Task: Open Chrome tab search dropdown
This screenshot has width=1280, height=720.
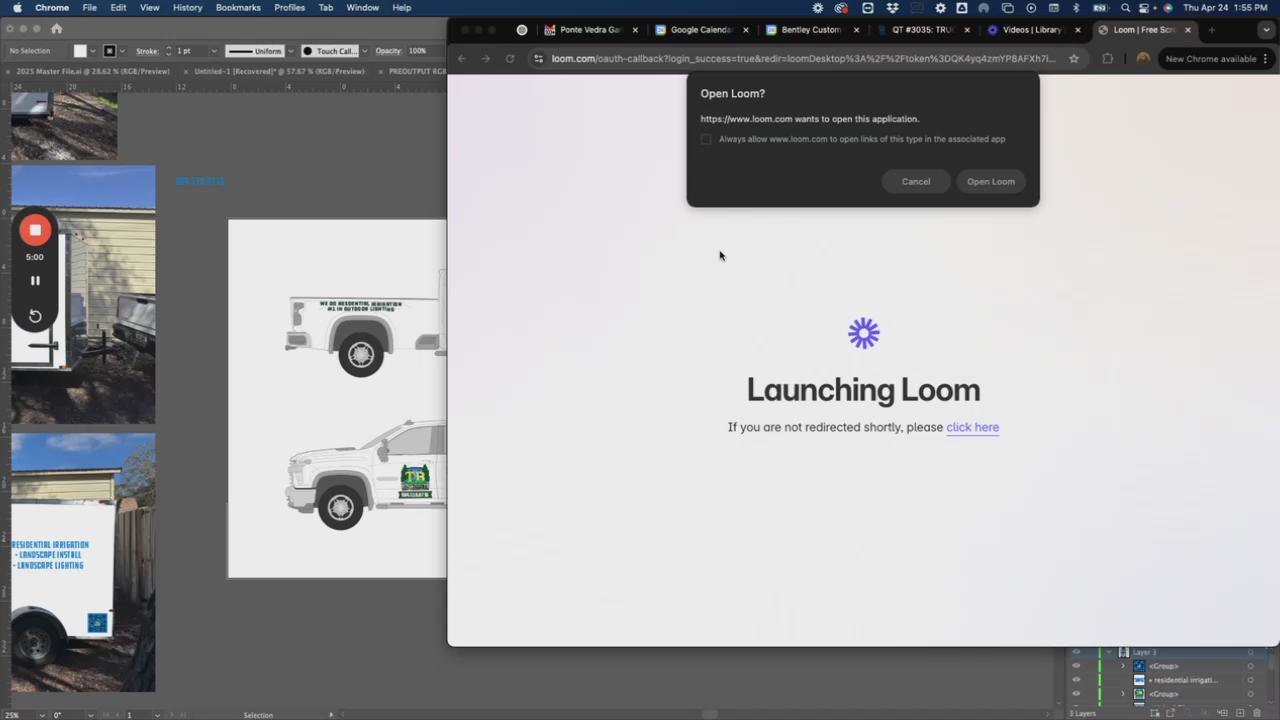Action: (1266, 30)
